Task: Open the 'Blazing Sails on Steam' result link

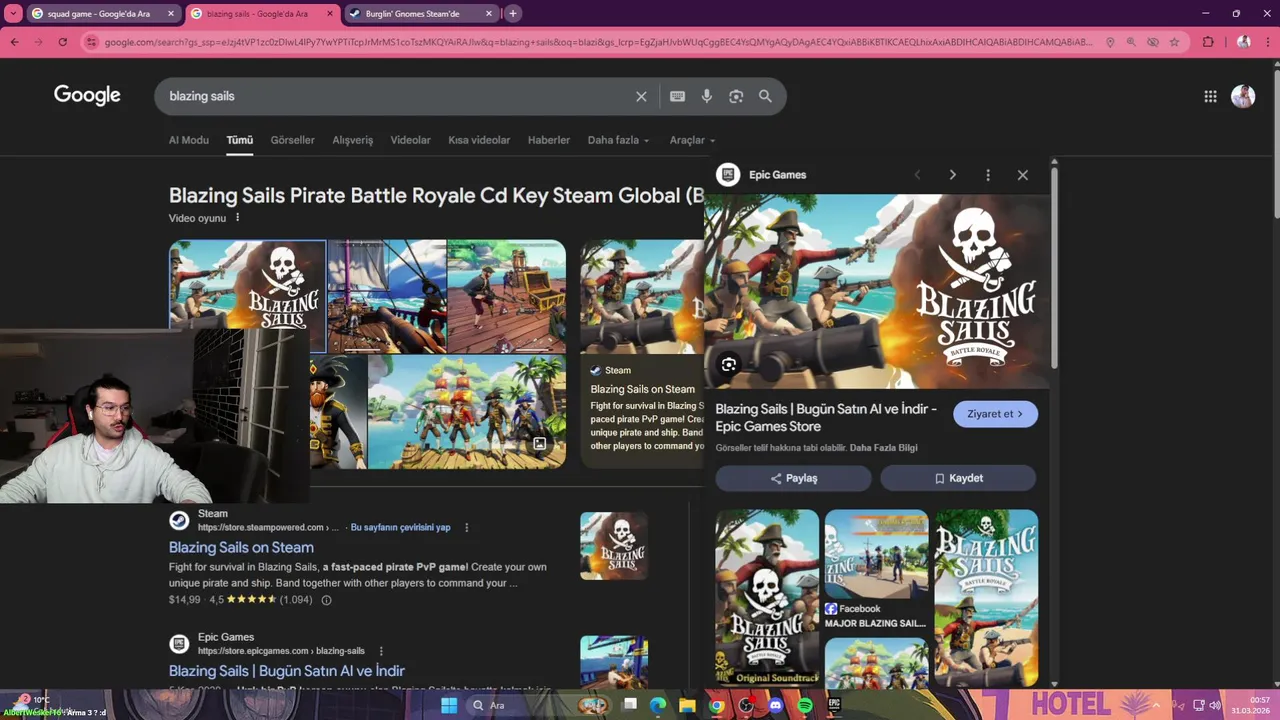Action: [x=241, y=547]
